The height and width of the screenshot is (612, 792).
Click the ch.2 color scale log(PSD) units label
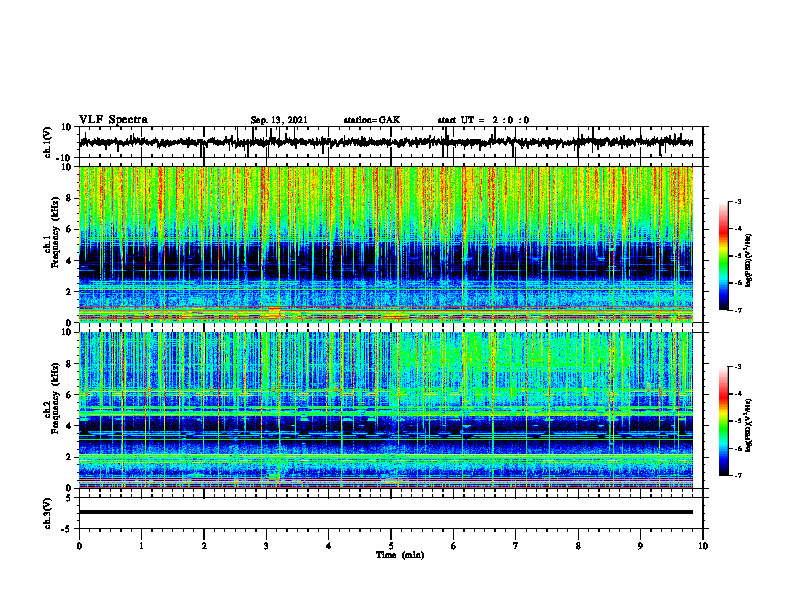pos(749,425)
